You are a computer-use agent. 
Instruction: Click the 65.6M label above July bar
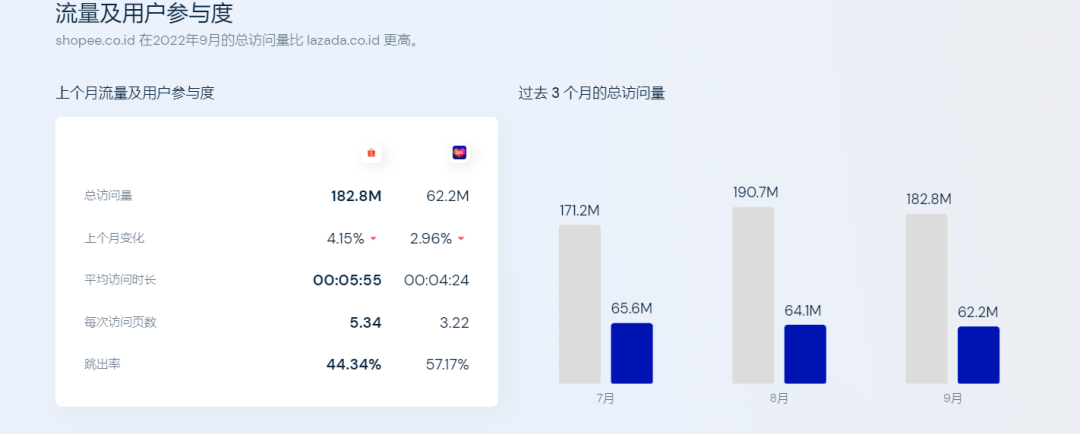(x=632, y=309)
